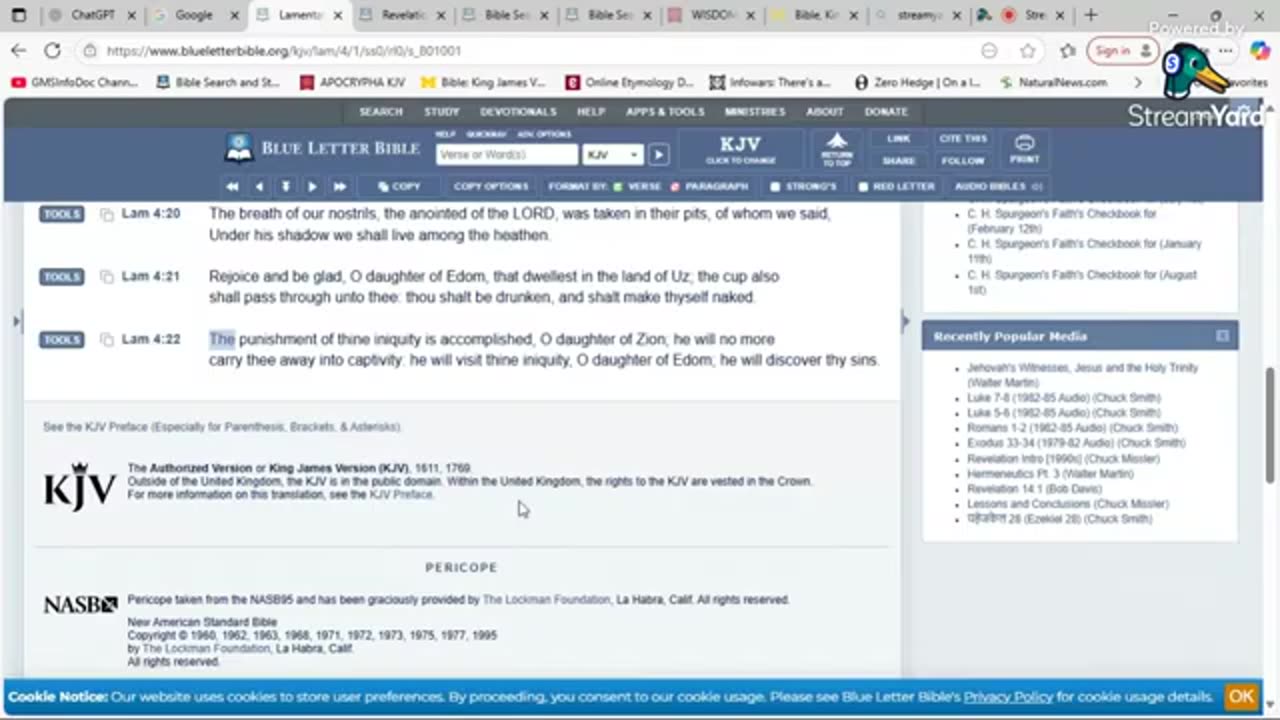Open the Privacy Policy link
1280x720 pixels.
click(1008, 697)
